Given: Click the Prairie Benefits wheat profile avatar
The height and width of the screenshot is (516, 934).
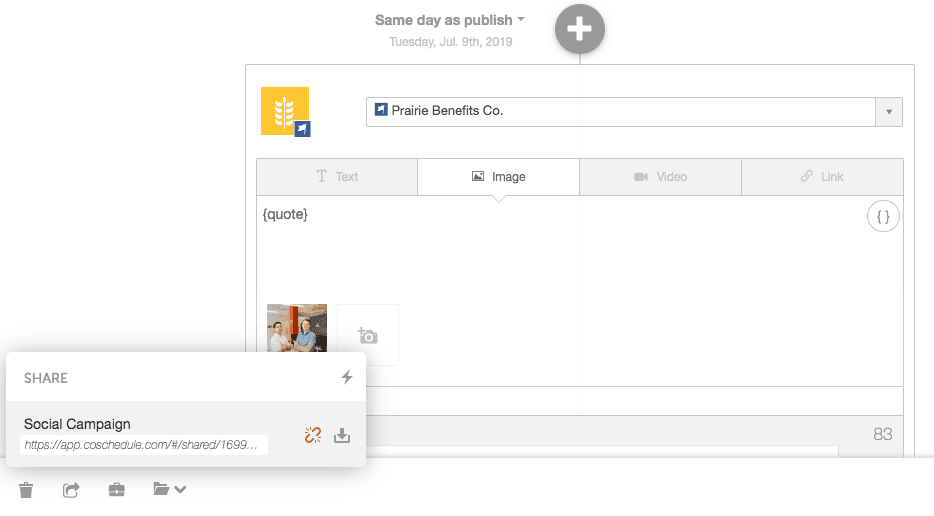Looking at the screenshot, I should click(285, 111).
